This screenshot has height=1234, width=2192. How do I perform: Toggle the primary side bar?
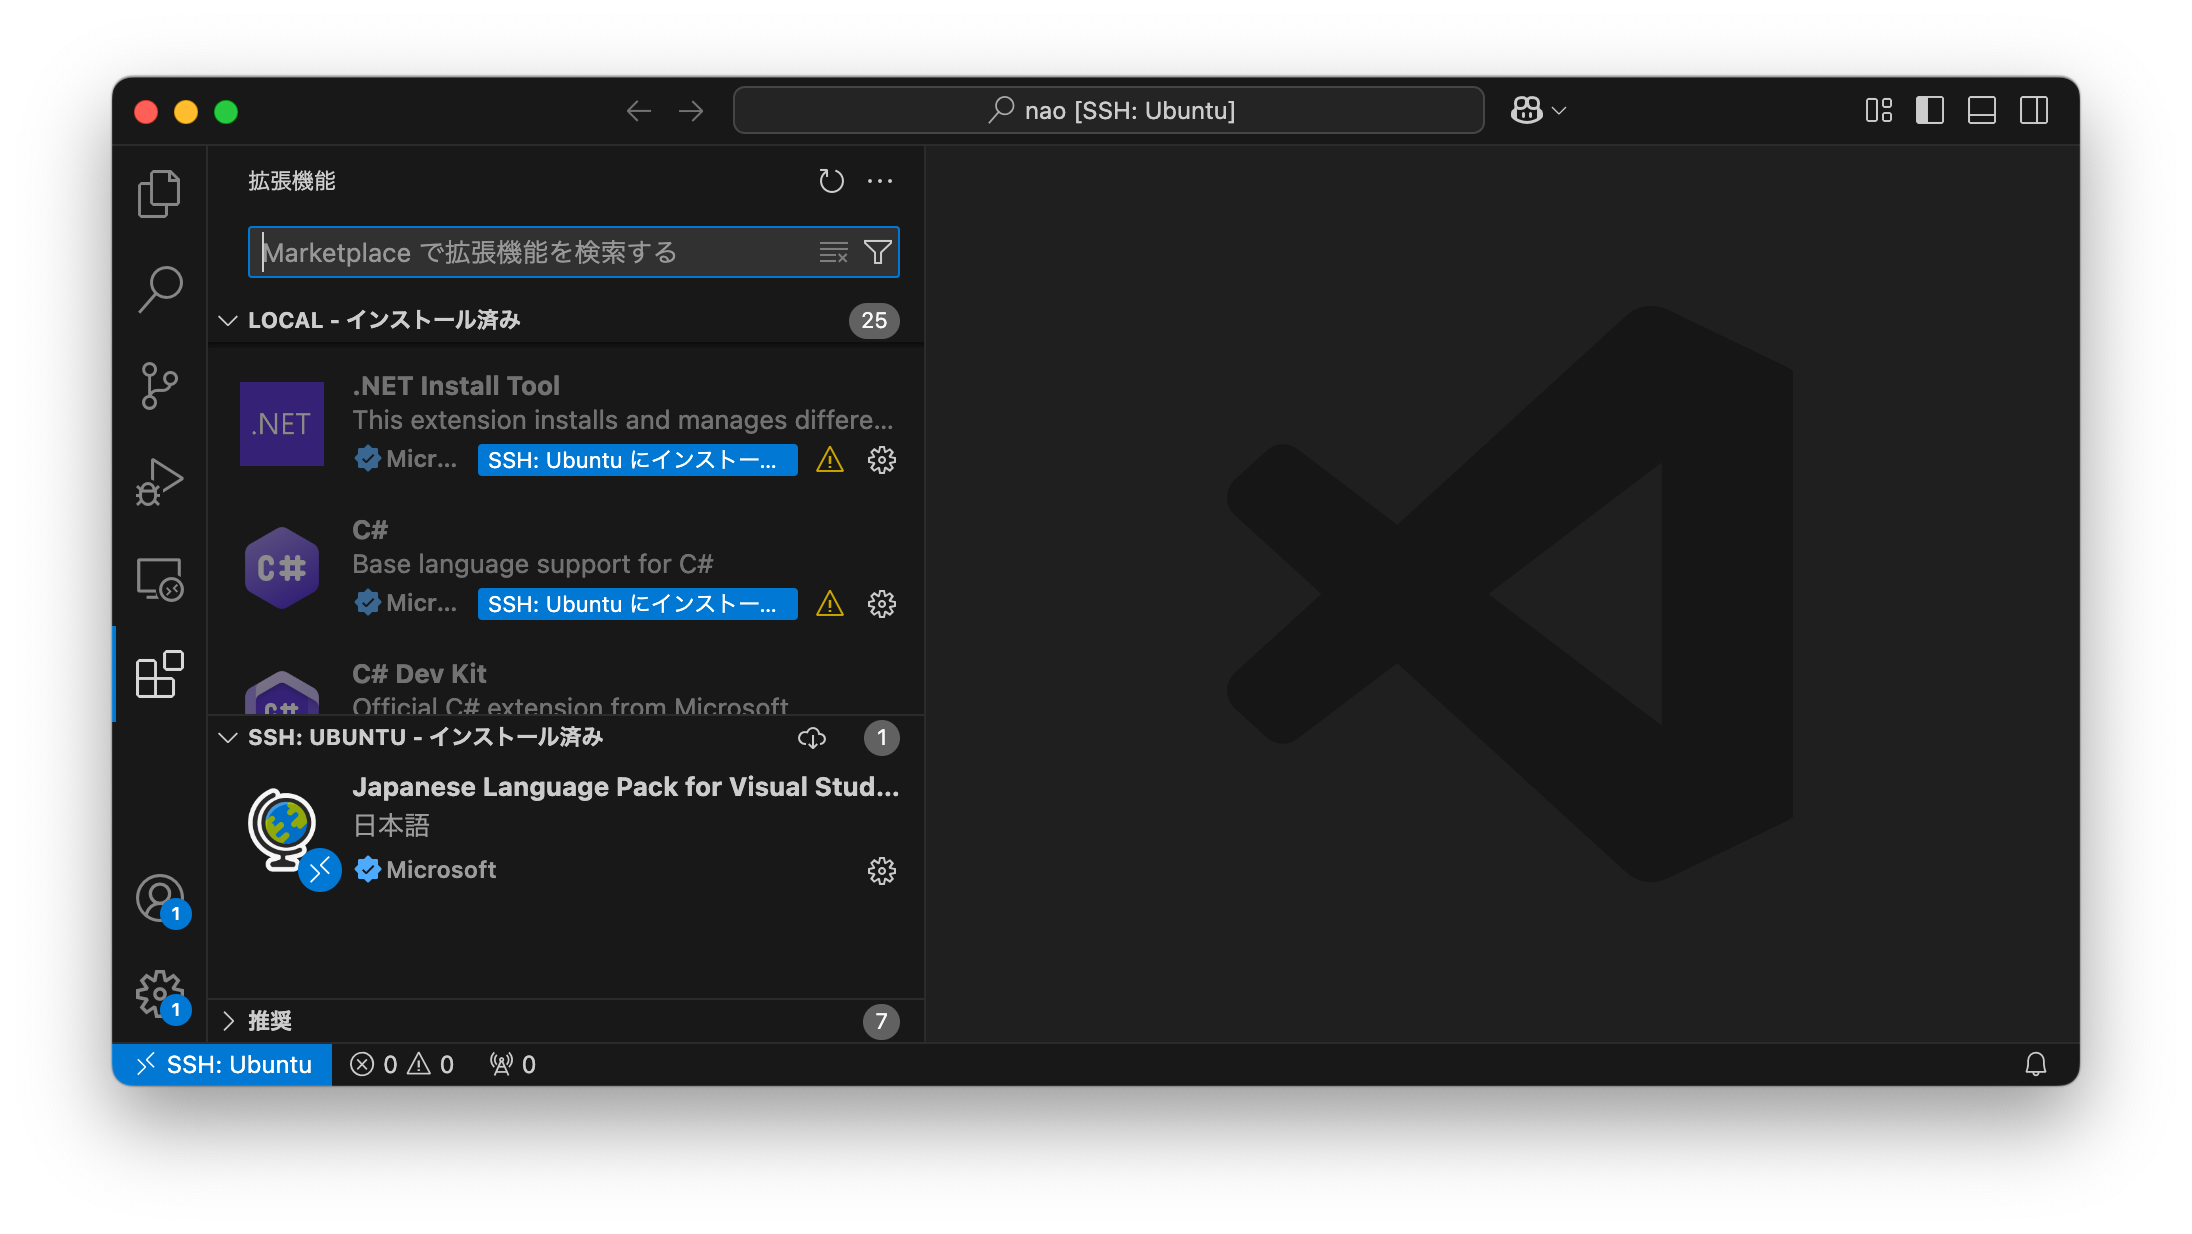(1930, 110)
